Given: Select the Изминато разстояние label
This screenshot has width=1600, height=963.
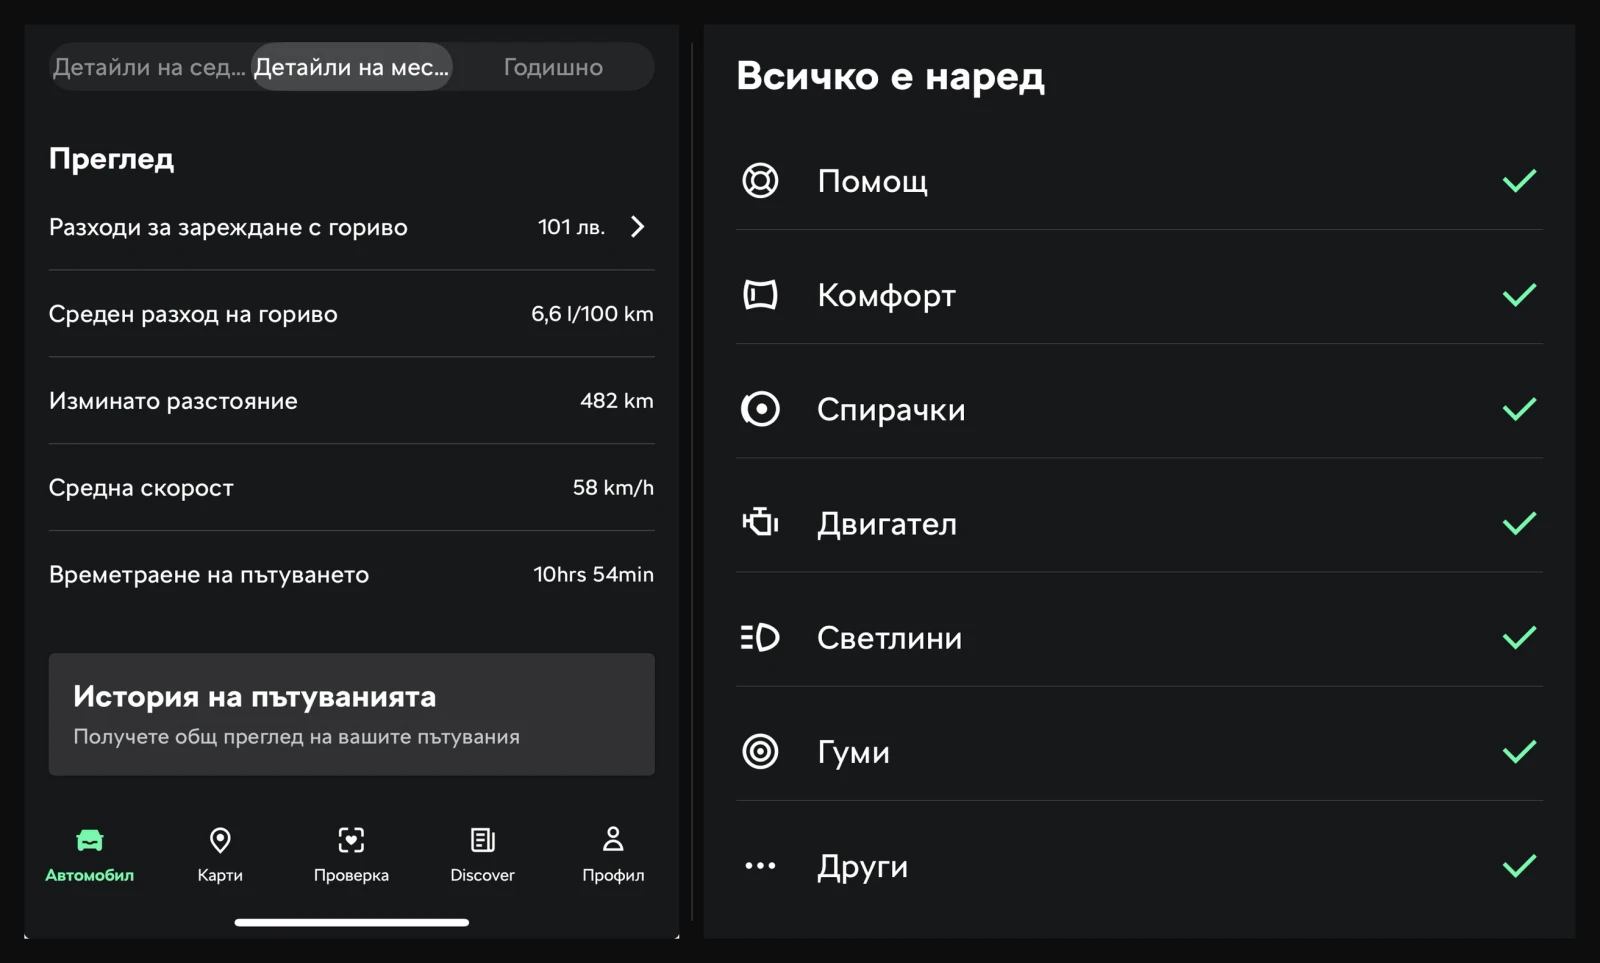Looking at the screenshot, I should click(x=173, y=401).
